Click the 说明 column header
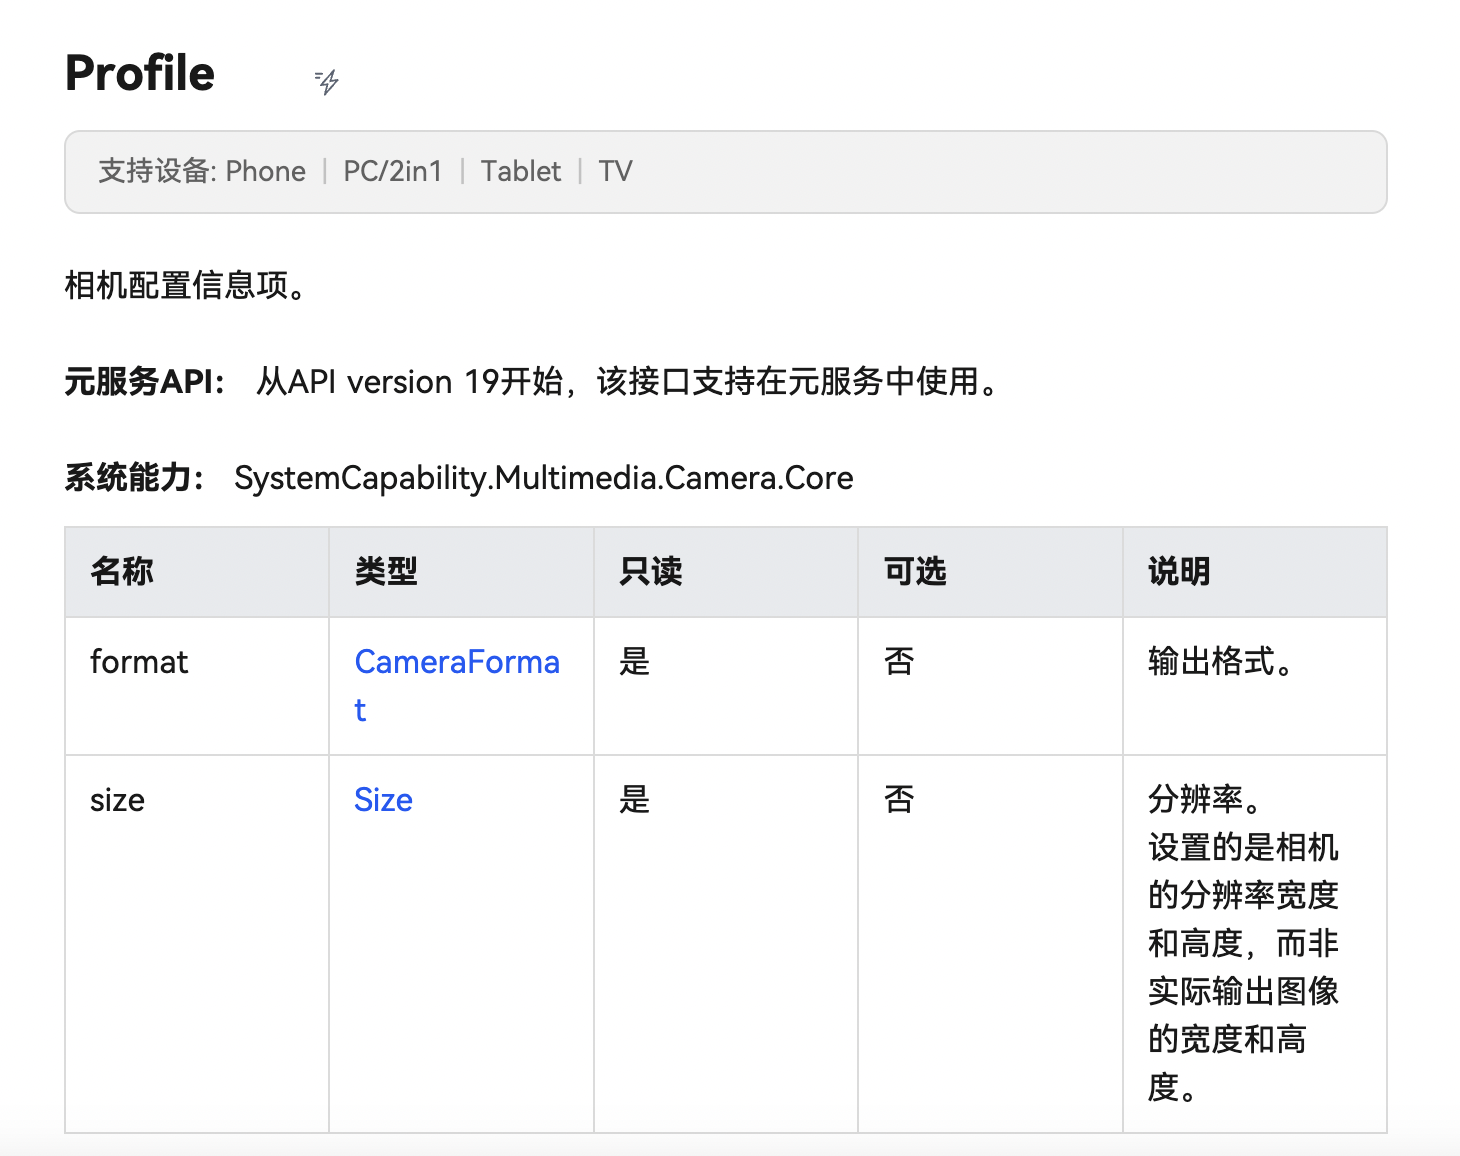This screenshot has height=1156, width=1460. 1179,572
